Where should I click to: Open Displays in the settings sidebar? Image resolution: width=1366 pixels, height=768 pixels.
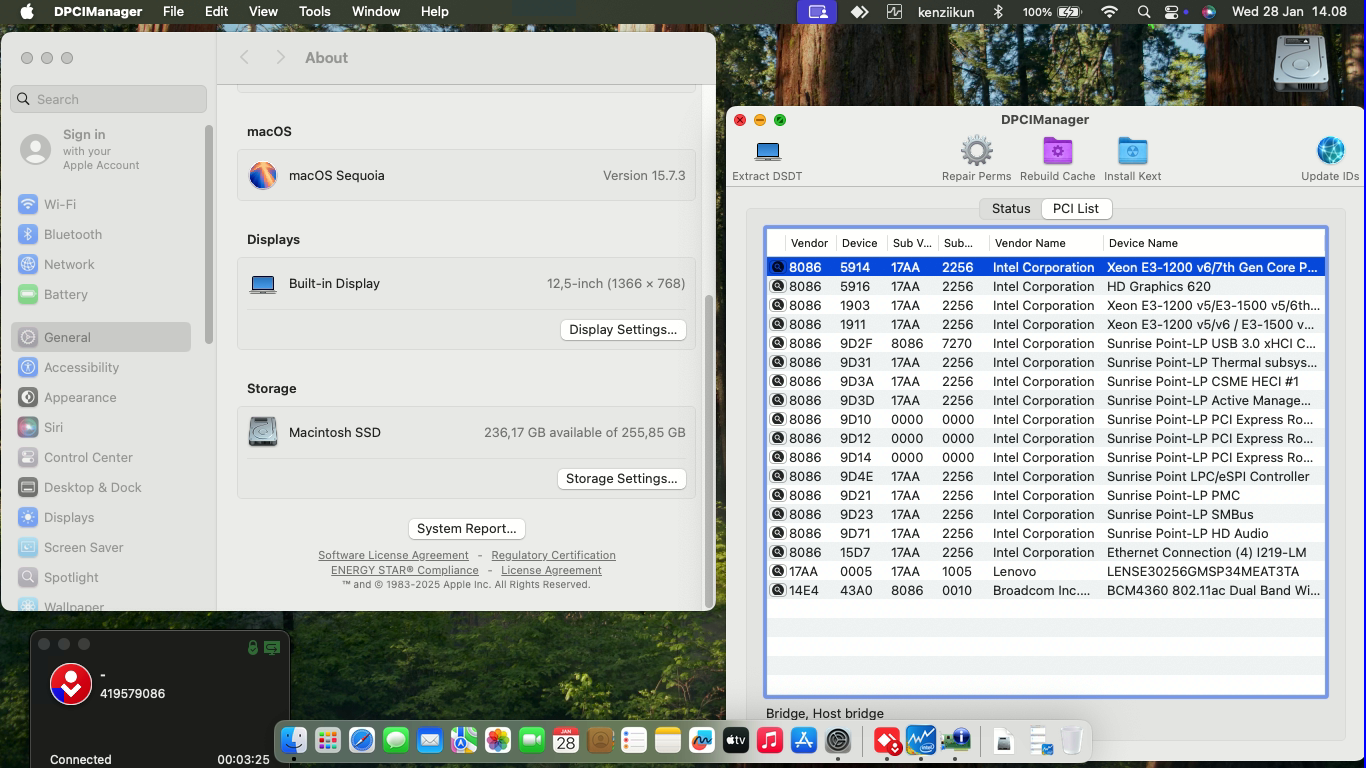click(x=101, y=517)
